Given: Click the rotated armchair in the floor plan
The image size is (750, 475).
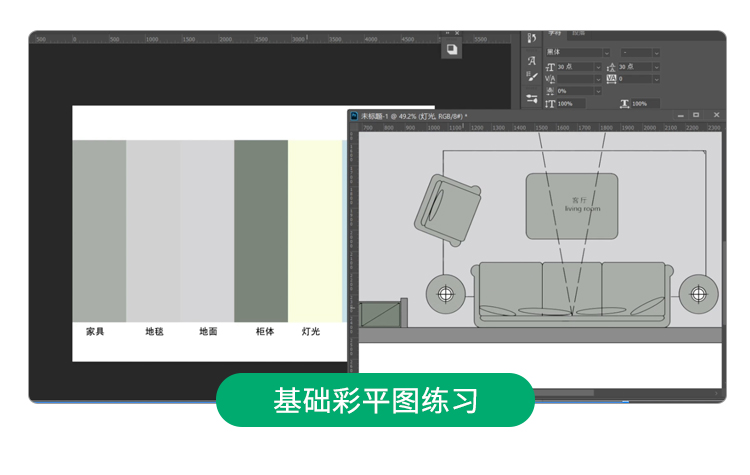Looking at the screenshot, I should (x=448, y=210).
